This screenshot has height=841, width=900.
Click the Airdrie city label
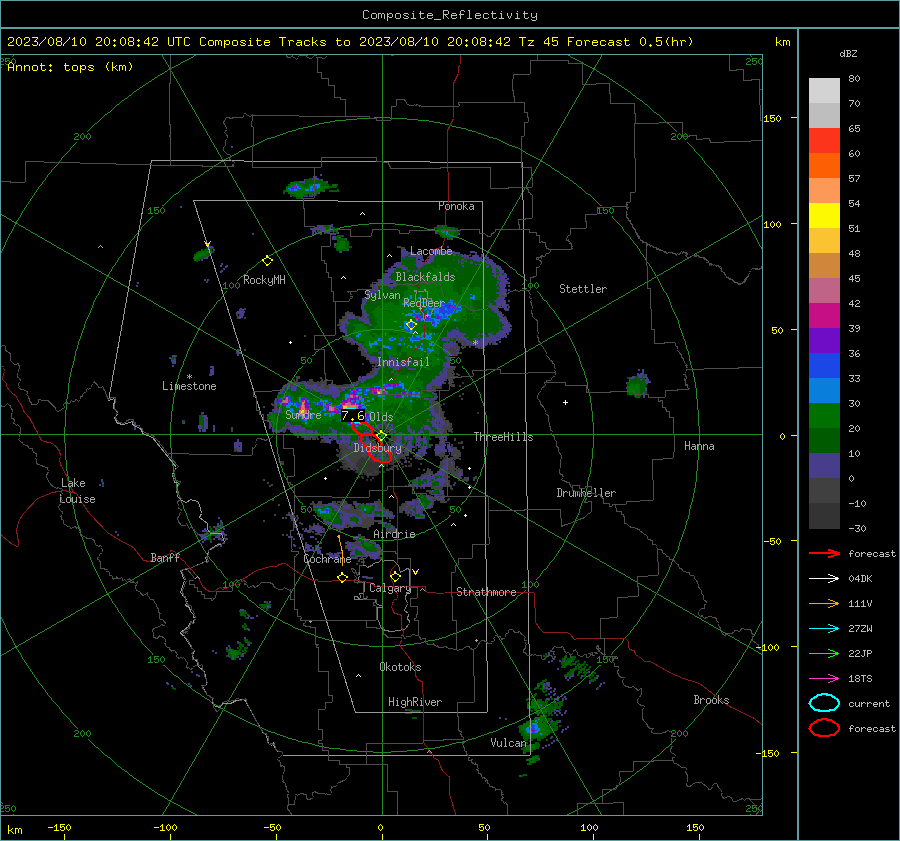[394, 534]
